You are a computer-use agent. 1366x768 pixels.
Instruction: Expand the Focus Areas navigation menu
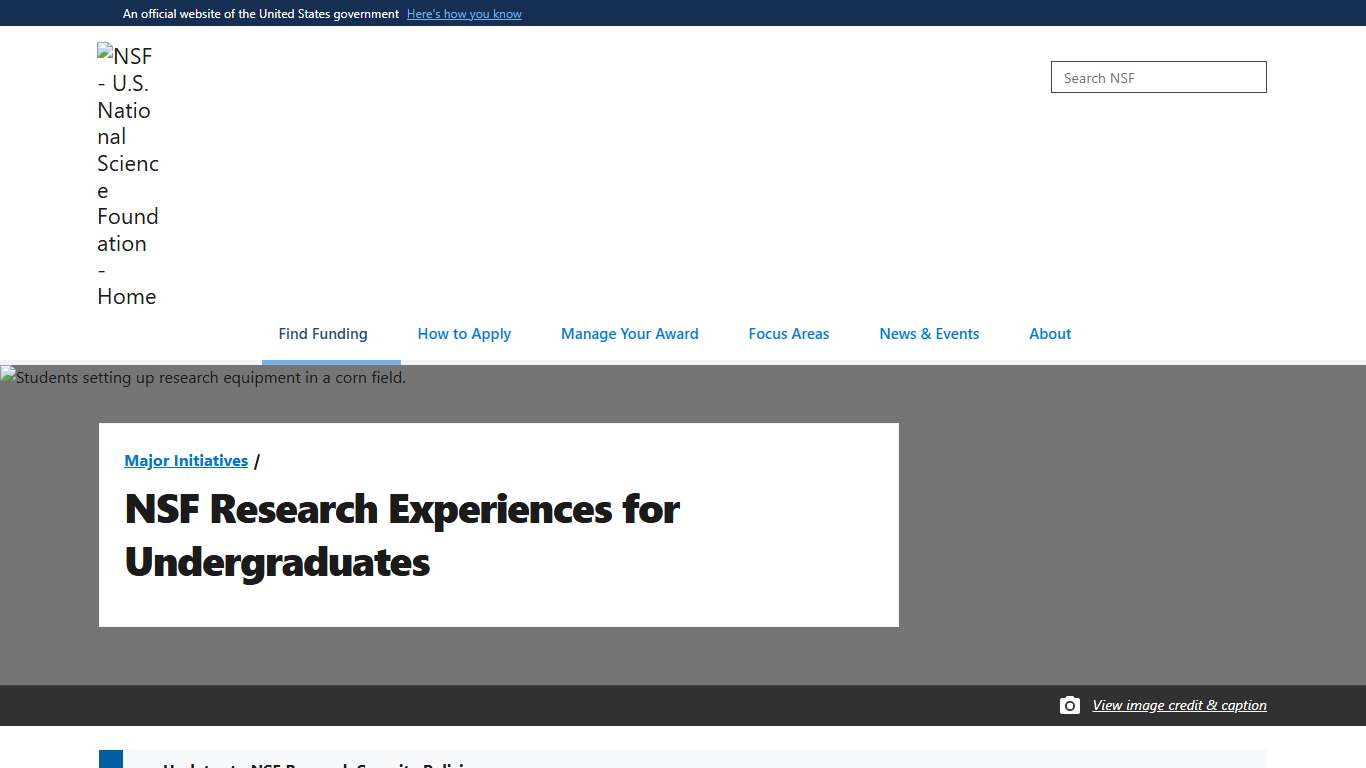click(788, 334)
